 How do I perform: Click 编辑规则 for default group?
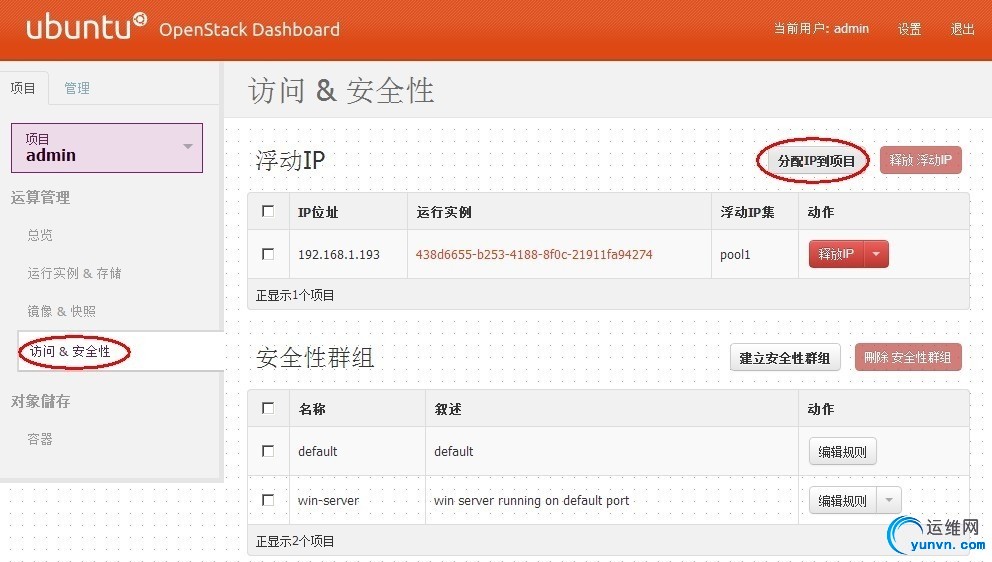843,451
